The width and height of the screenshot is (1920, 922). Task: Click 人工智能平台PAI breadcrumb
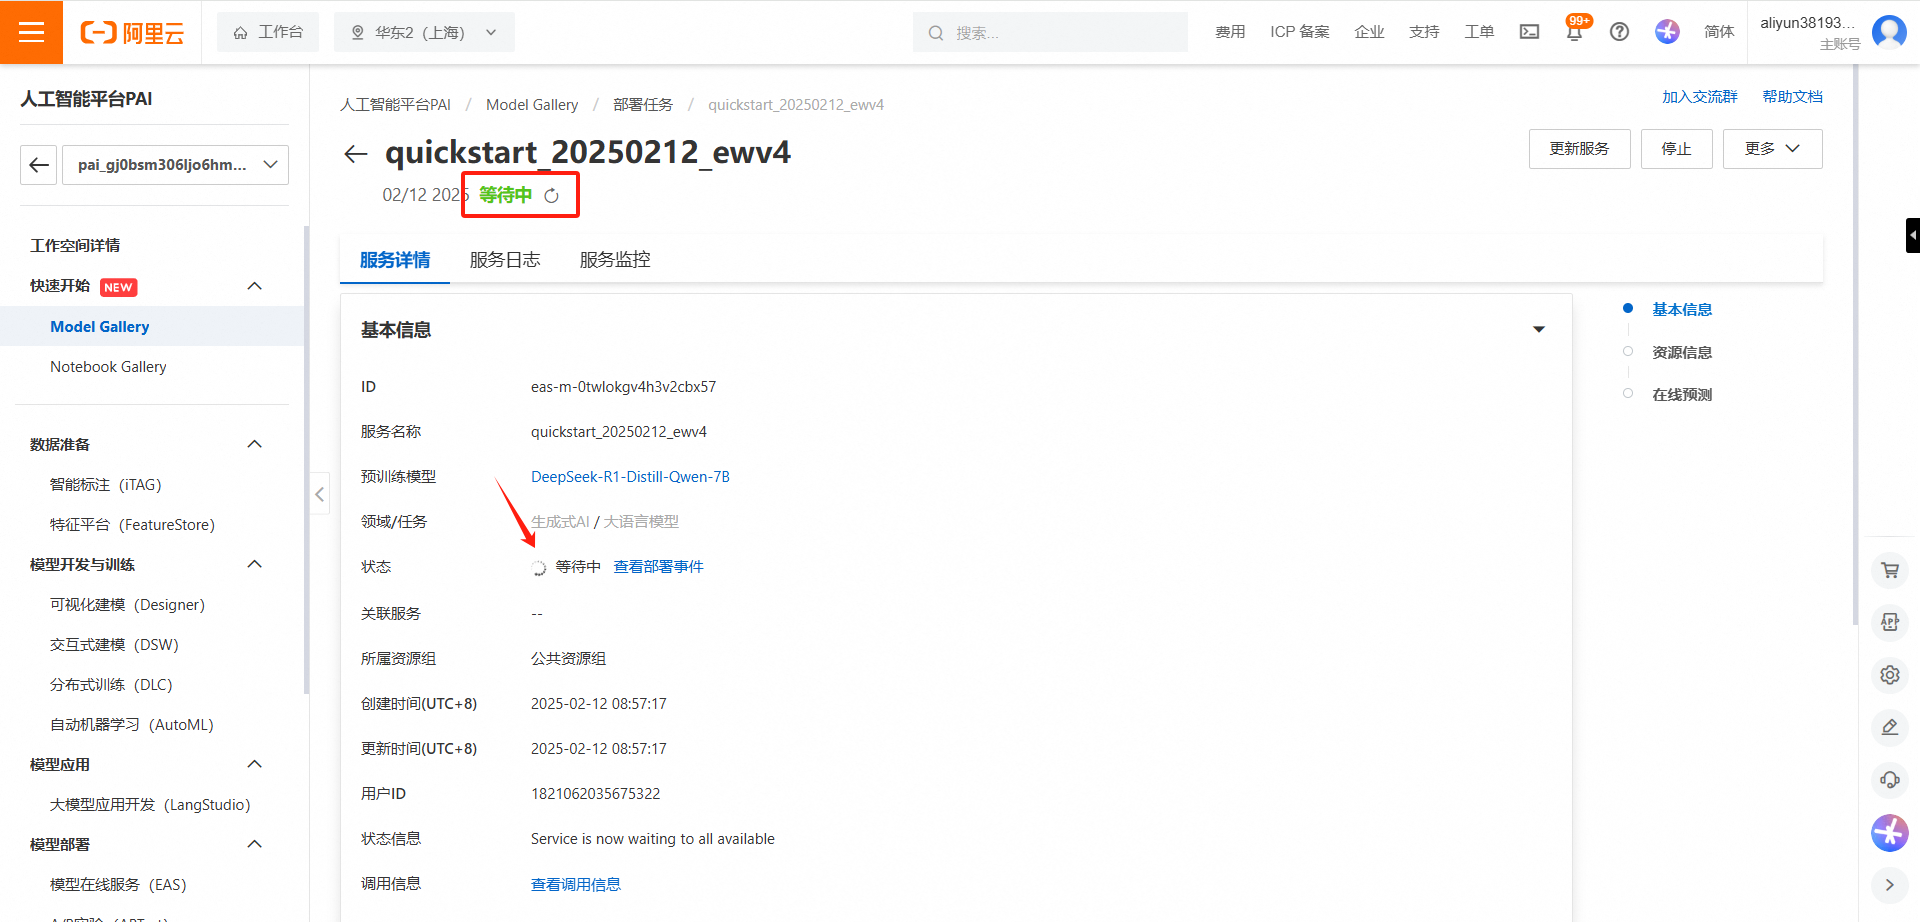coord(395,105)
